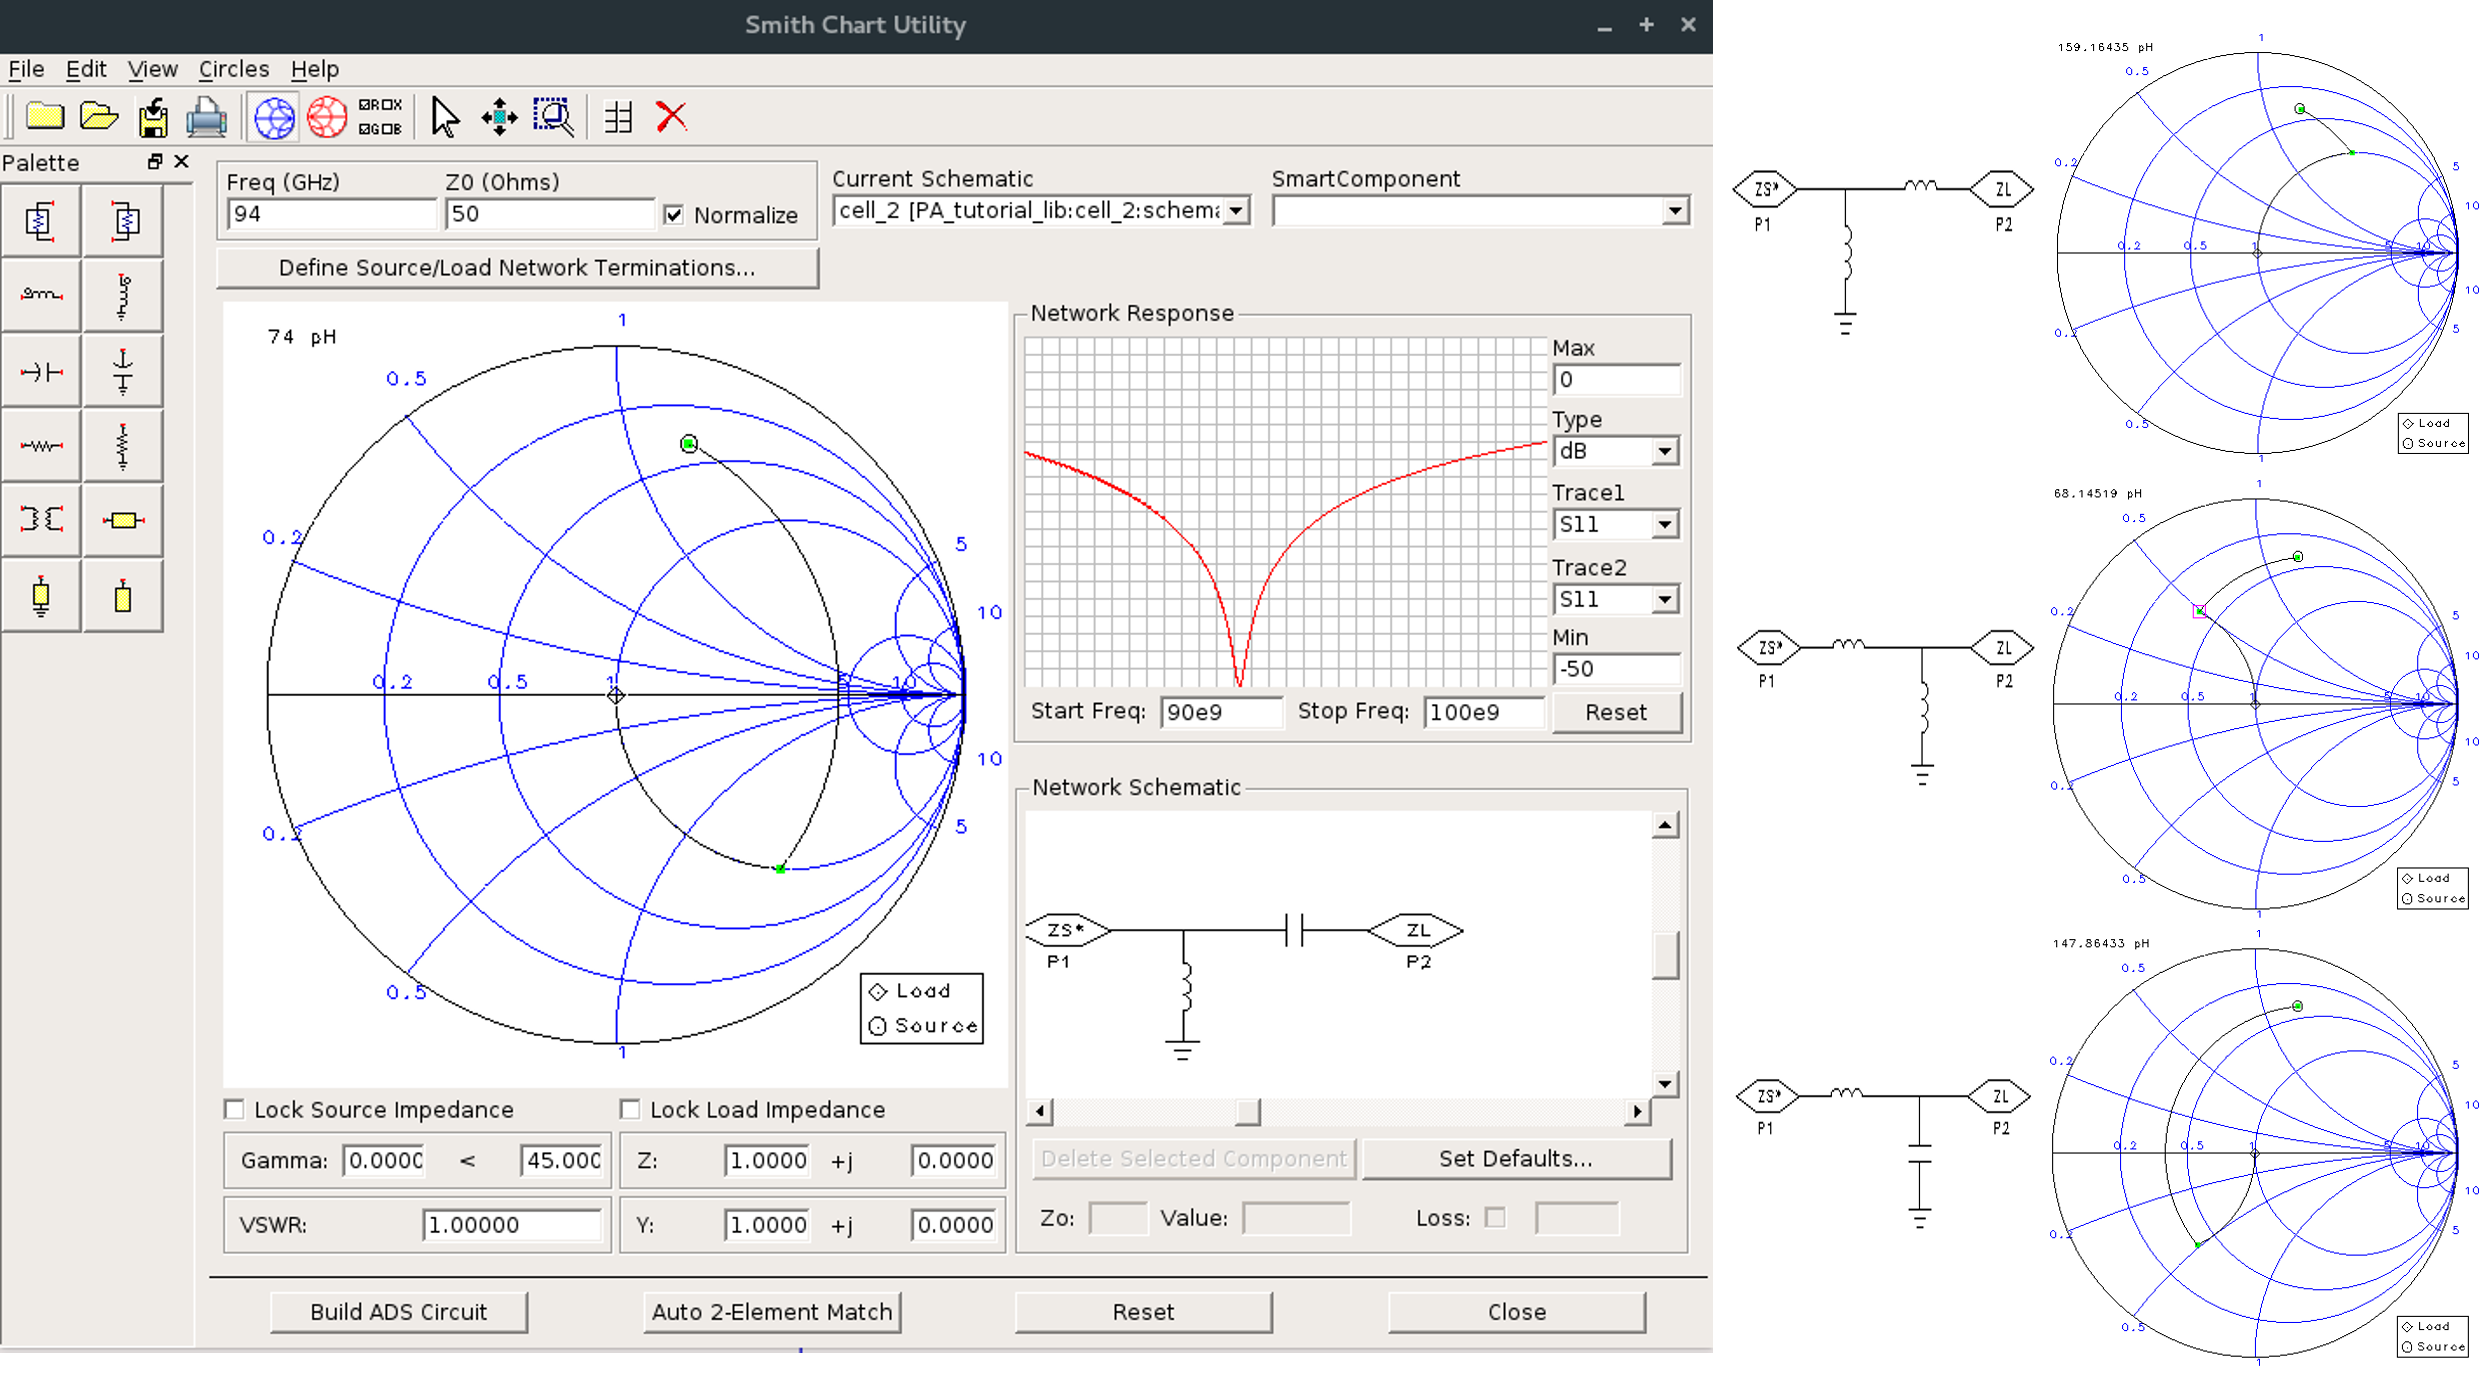The image size is (2483, 1374).
Task: Click the Freq (GHz) input field
Action: pyautogui.click(x=331, y=214)
